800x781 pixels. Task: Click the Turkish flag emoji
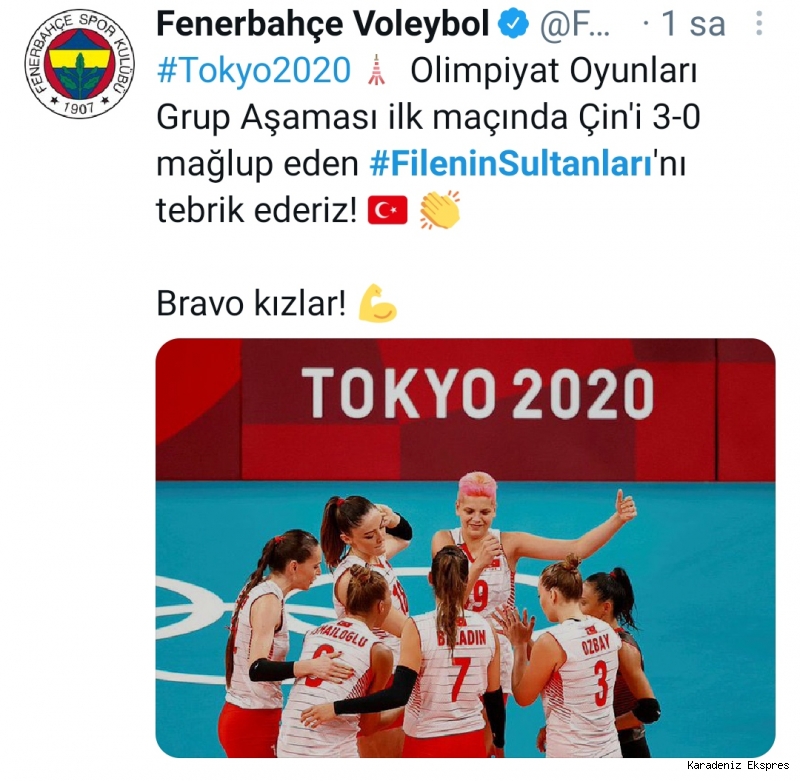point(388,210)
